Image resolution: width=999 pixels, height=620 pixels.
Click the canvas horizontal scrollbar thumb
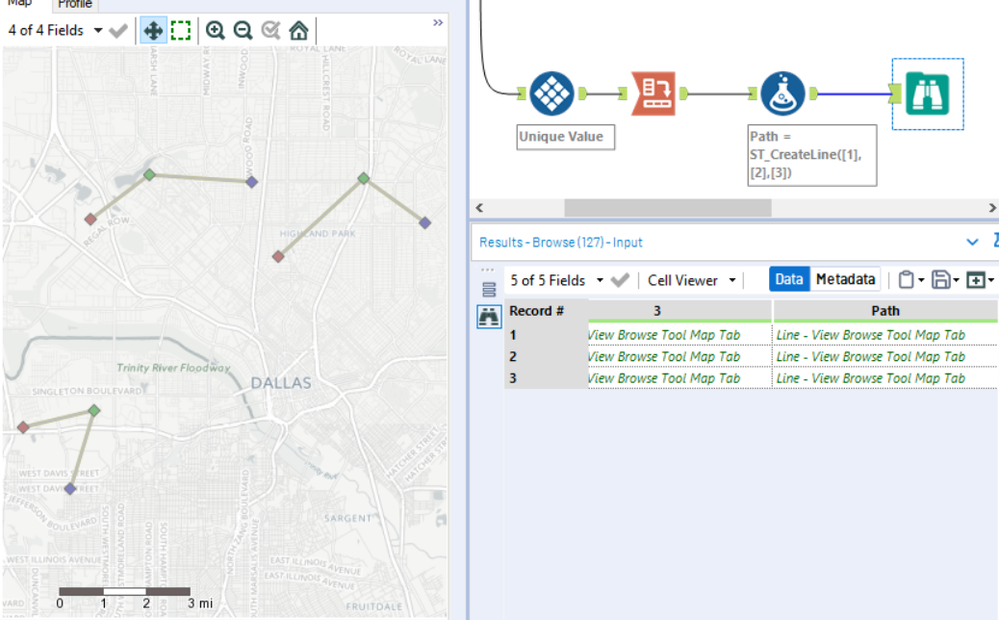[x=668, y=208]
